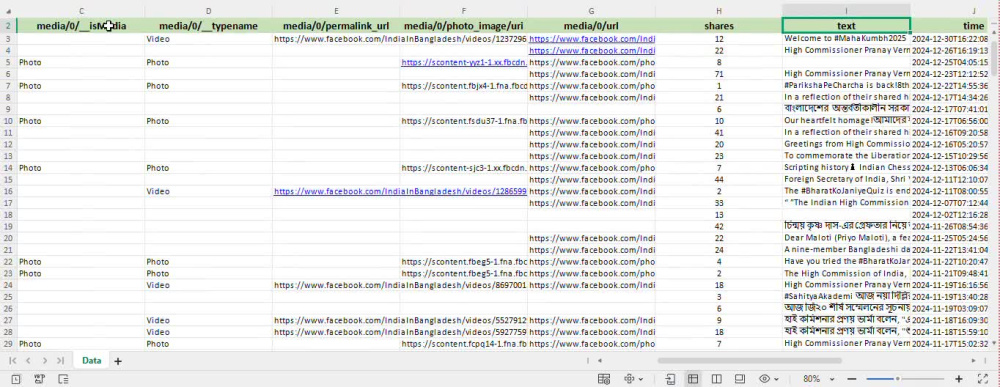
Task: Click the shares value 42 in row 19
Action: pyautogui.click(x=719, y=226)
